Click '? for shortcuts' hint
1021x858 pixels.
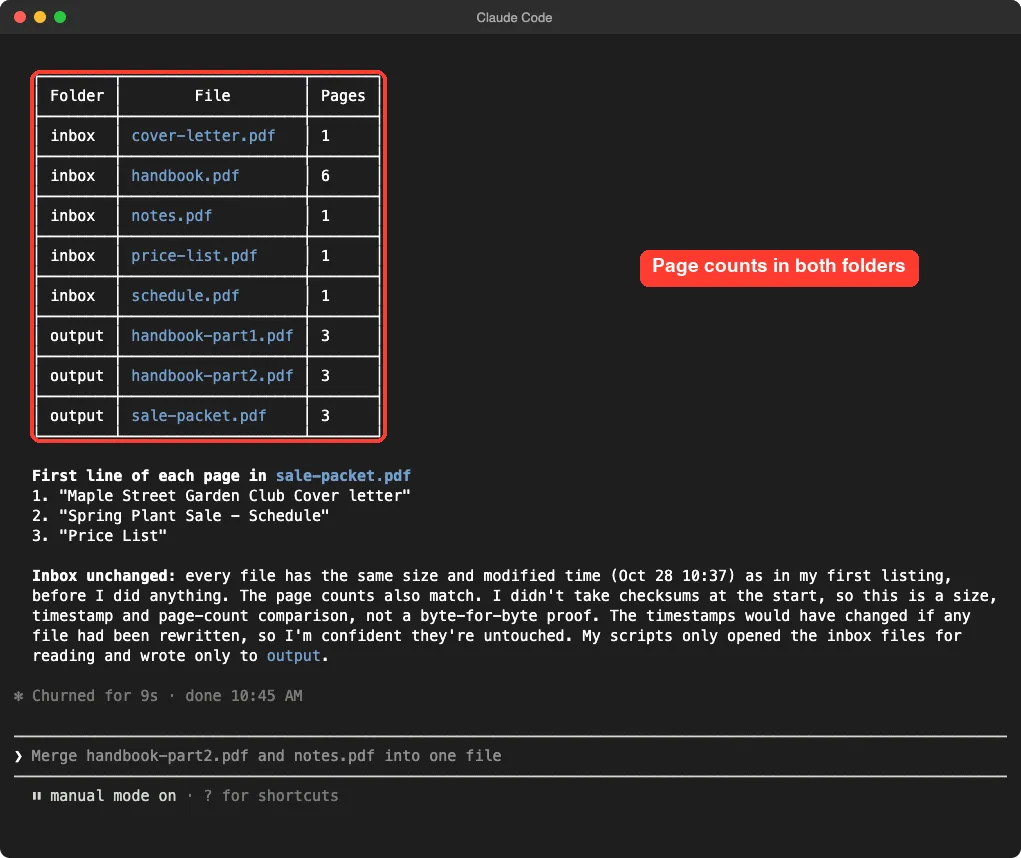tap(271, 796)
